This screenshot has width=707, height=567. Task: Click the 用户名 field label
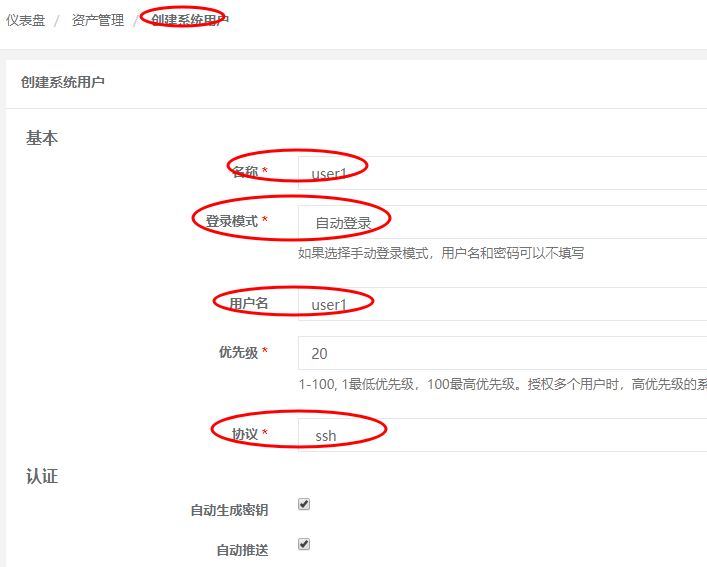(x=249, y=303)
